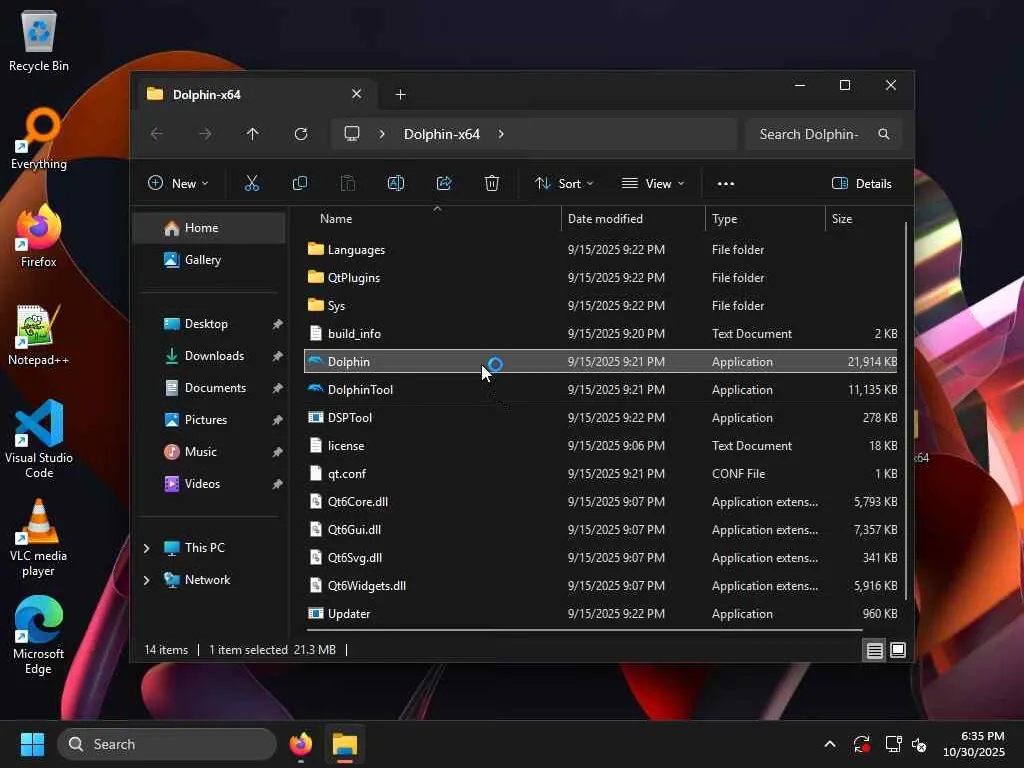Click the Rename icon in toolbar
Viewport: 1024px width, 768px height.
pyautogui.click(x=395, y=183)
